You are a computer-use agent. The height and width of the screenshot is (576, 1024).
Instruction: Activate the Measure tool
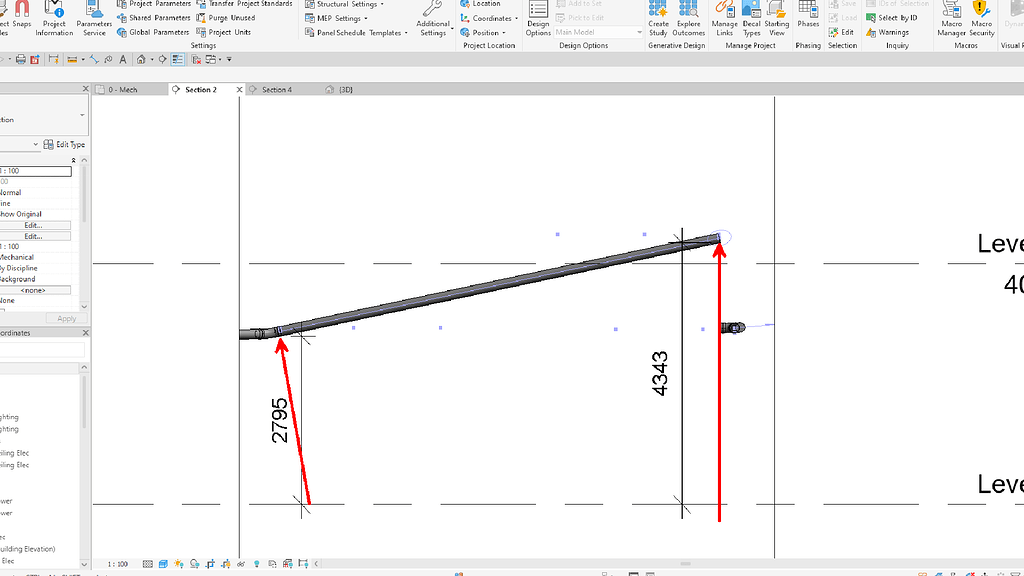95,59
